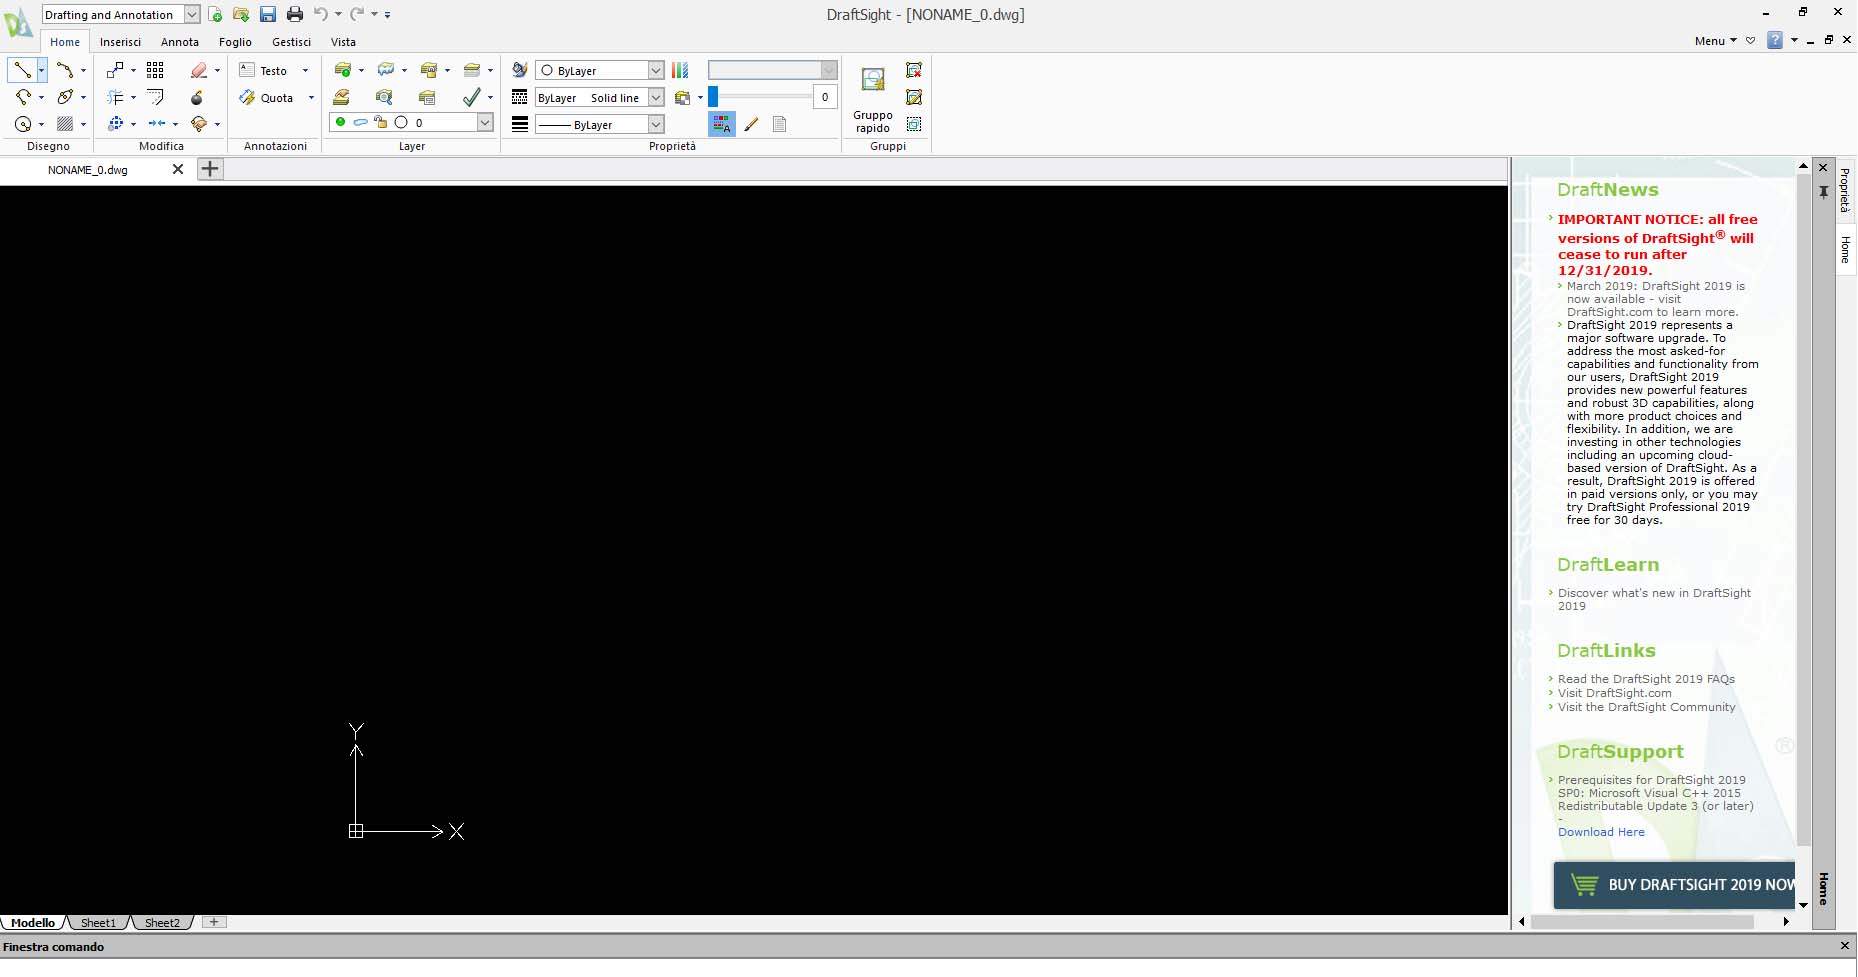Select the Line drawing tool
The height and width of the screenshot is (977, 1858).
click(x=21, y=70)
